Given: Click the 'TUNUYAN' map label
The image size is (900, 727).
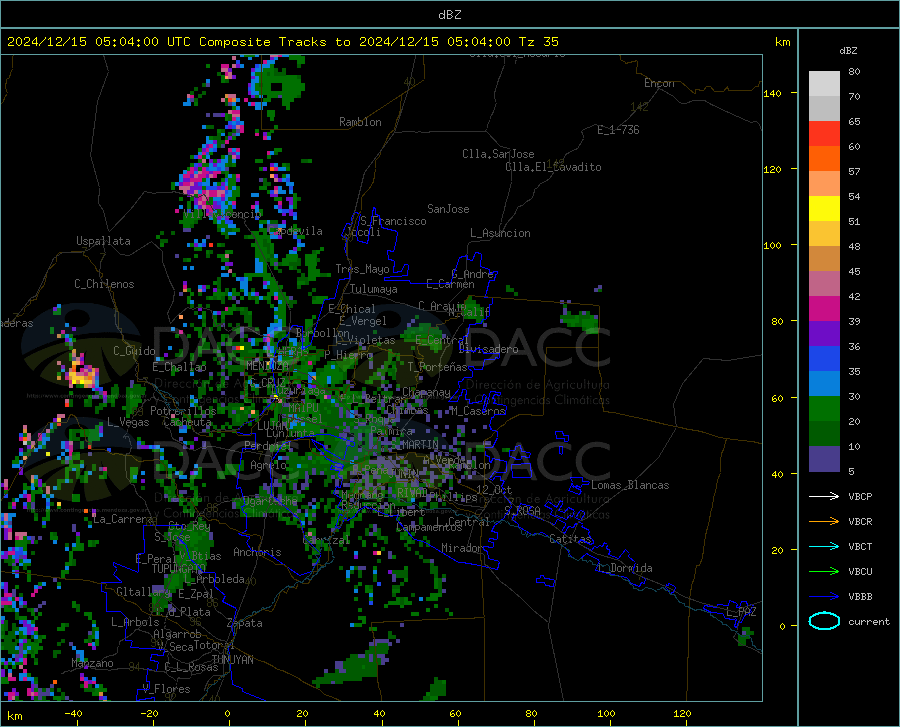Looking at the screenshot, I should coord(232,660).
